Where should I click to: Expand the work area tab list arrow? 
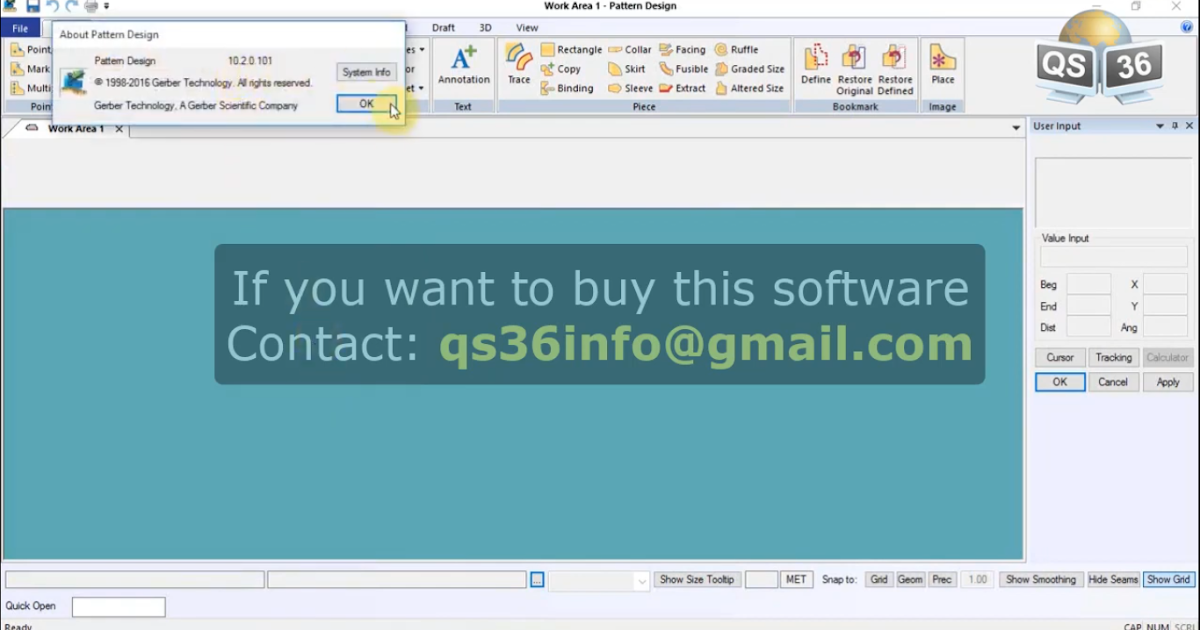click(x=1017, y=129)
